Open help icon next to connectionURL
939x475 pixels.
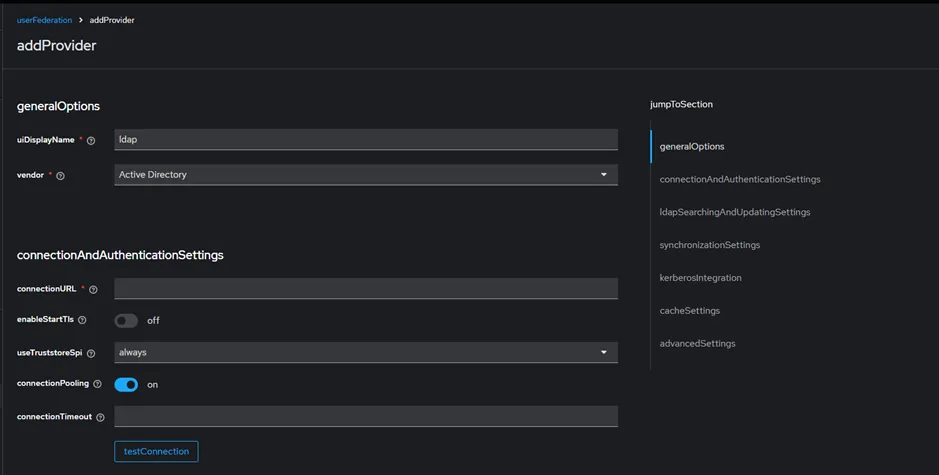coord(93,290)
